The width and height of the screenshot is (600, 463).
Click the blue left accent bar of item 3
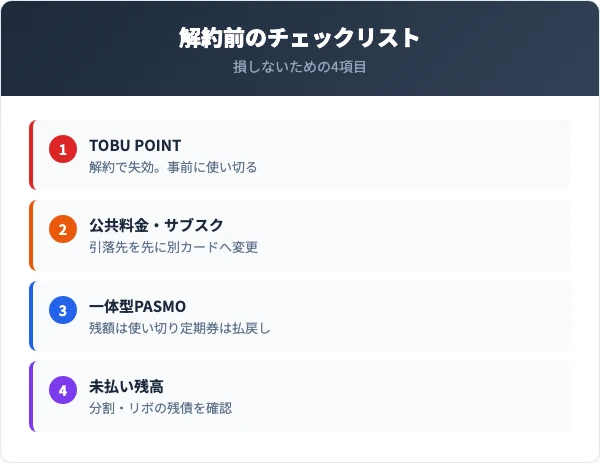pyautogui.click(x=31, y=316)
